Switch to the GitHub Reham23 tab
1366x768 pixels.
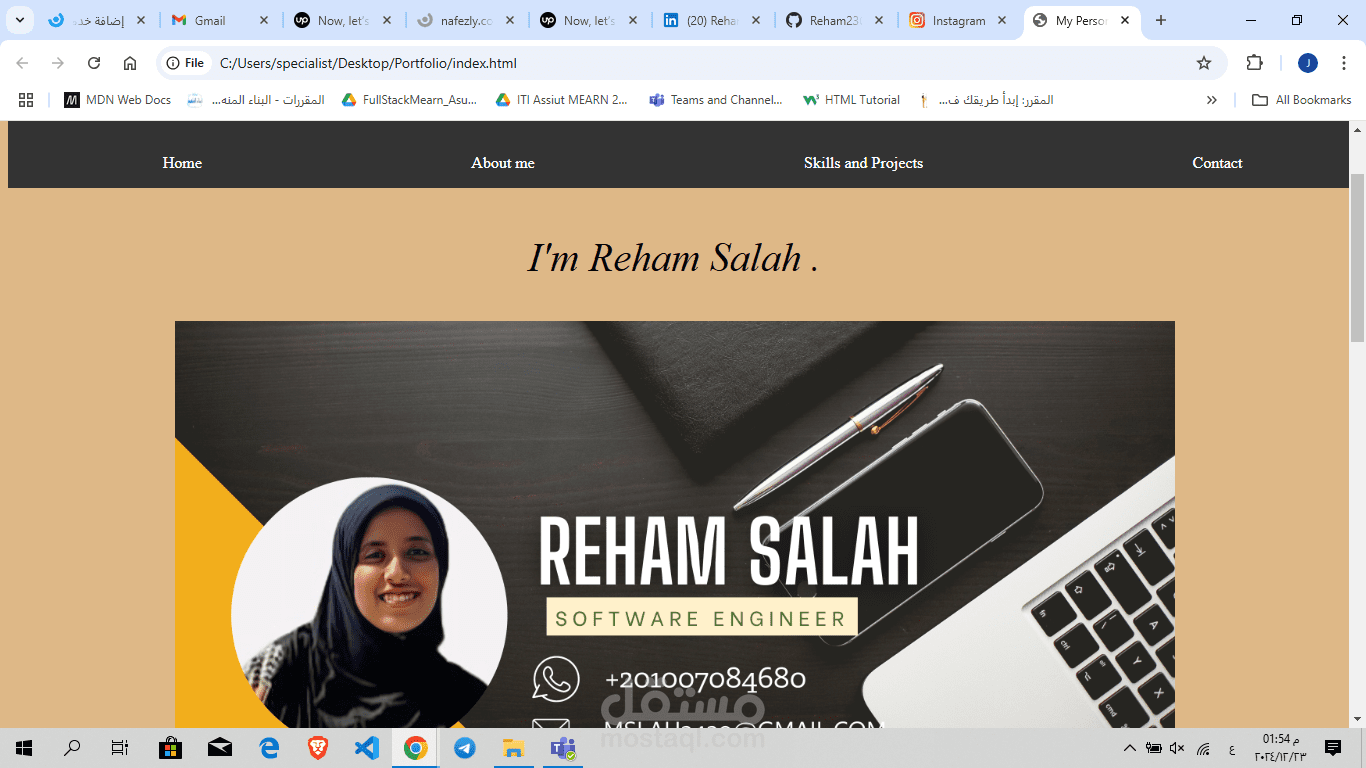tap(836, 20)
